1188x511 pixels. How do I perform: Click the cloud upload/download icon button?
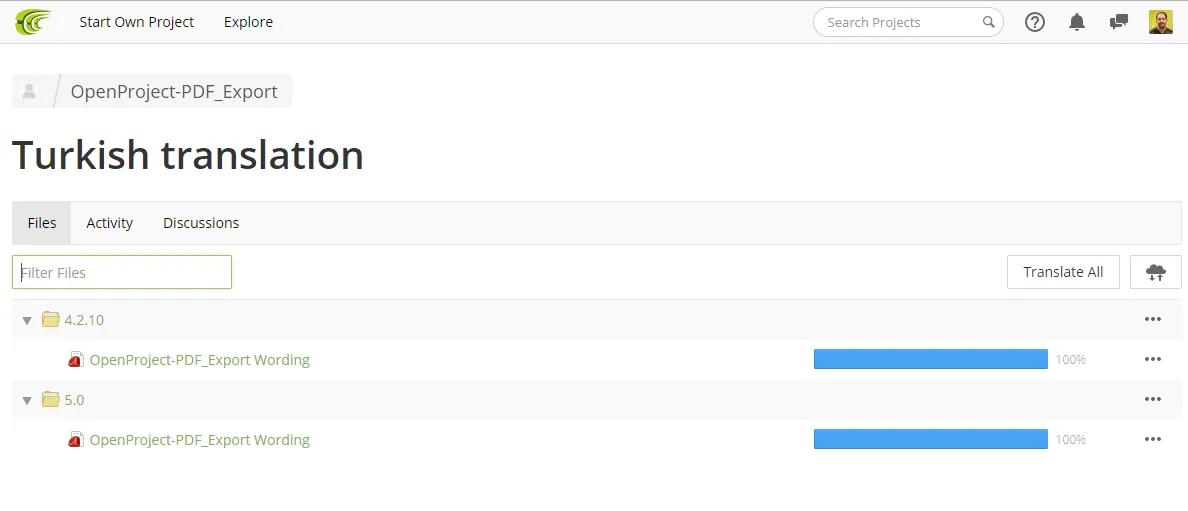pos(1155,272)
